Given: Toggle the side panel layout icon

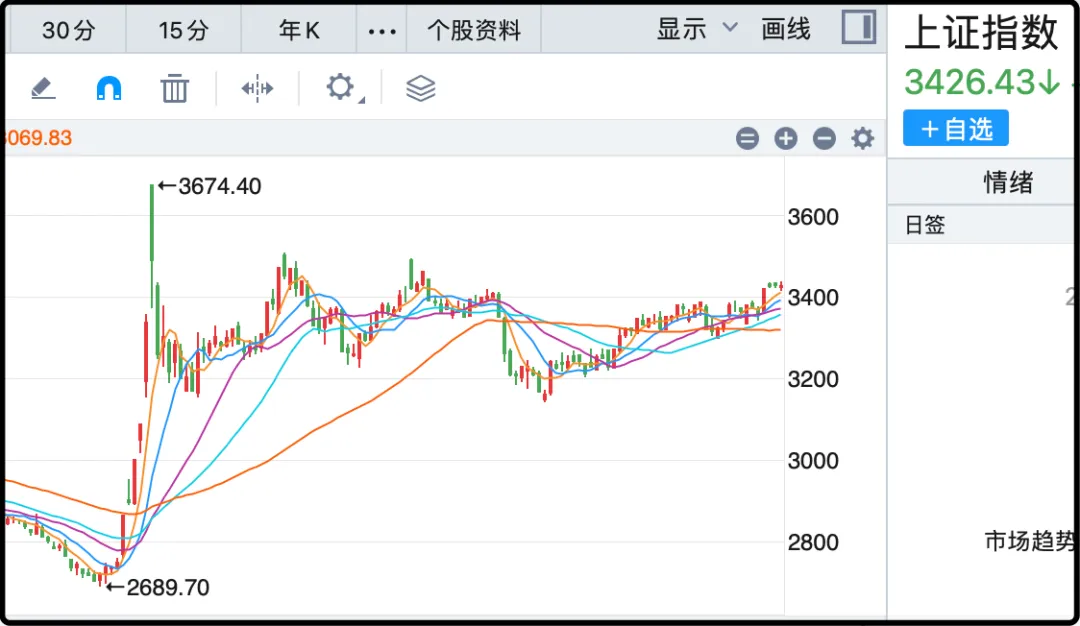Looking at the screenshot, I should pyautogui.click(x=858, y=28).
